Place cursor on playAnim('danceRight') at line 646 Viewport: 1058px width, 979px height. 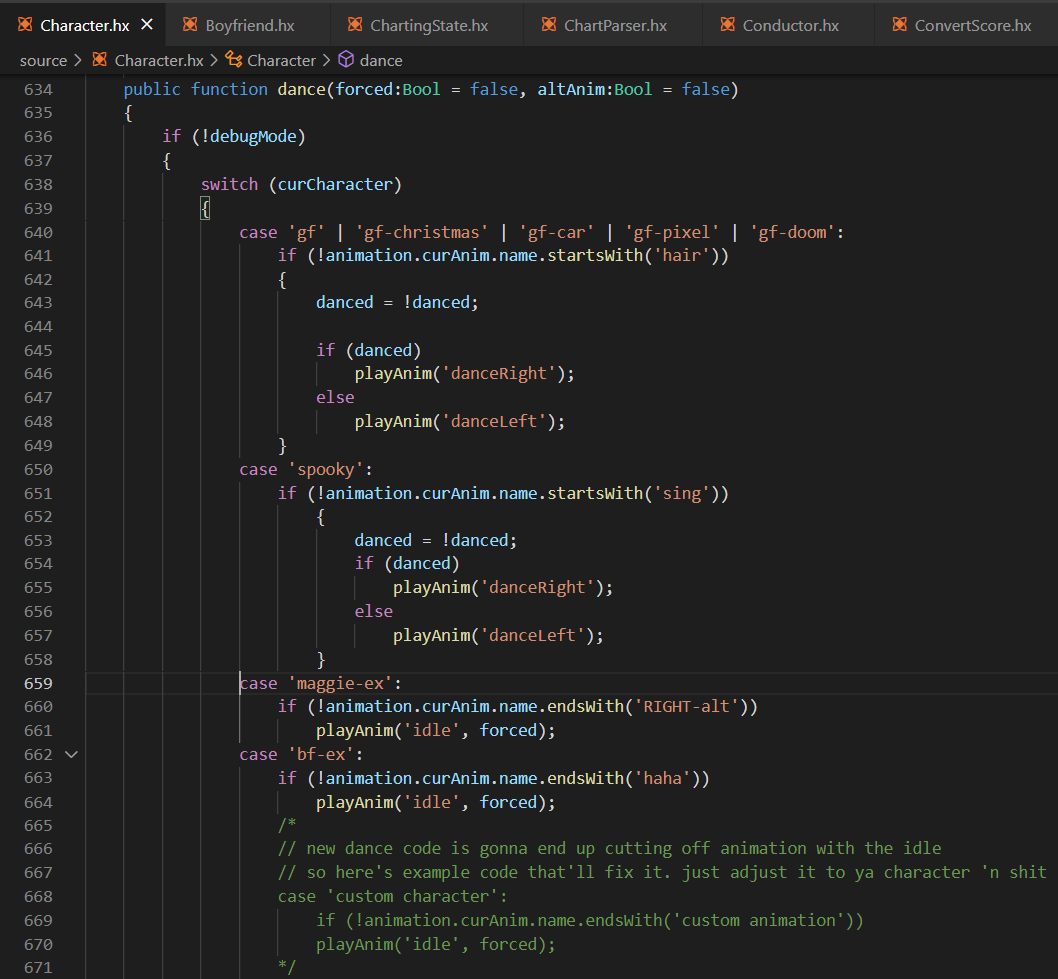[464, 374]
